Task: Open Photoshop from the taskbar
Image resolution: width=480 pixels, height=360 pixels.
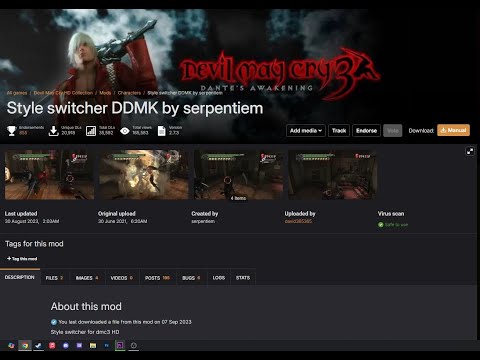Action: click(x=107, y=345)
